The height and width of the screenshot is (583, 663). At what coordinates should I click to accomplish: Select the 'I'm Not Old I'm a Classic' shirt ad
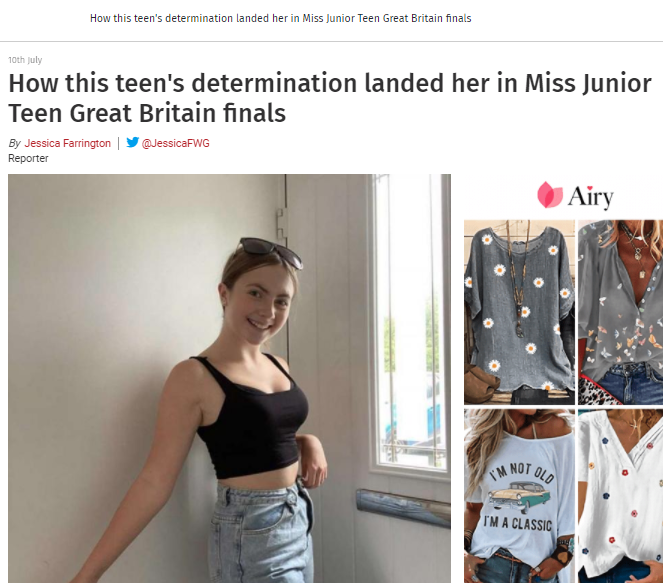click(519, 496)
